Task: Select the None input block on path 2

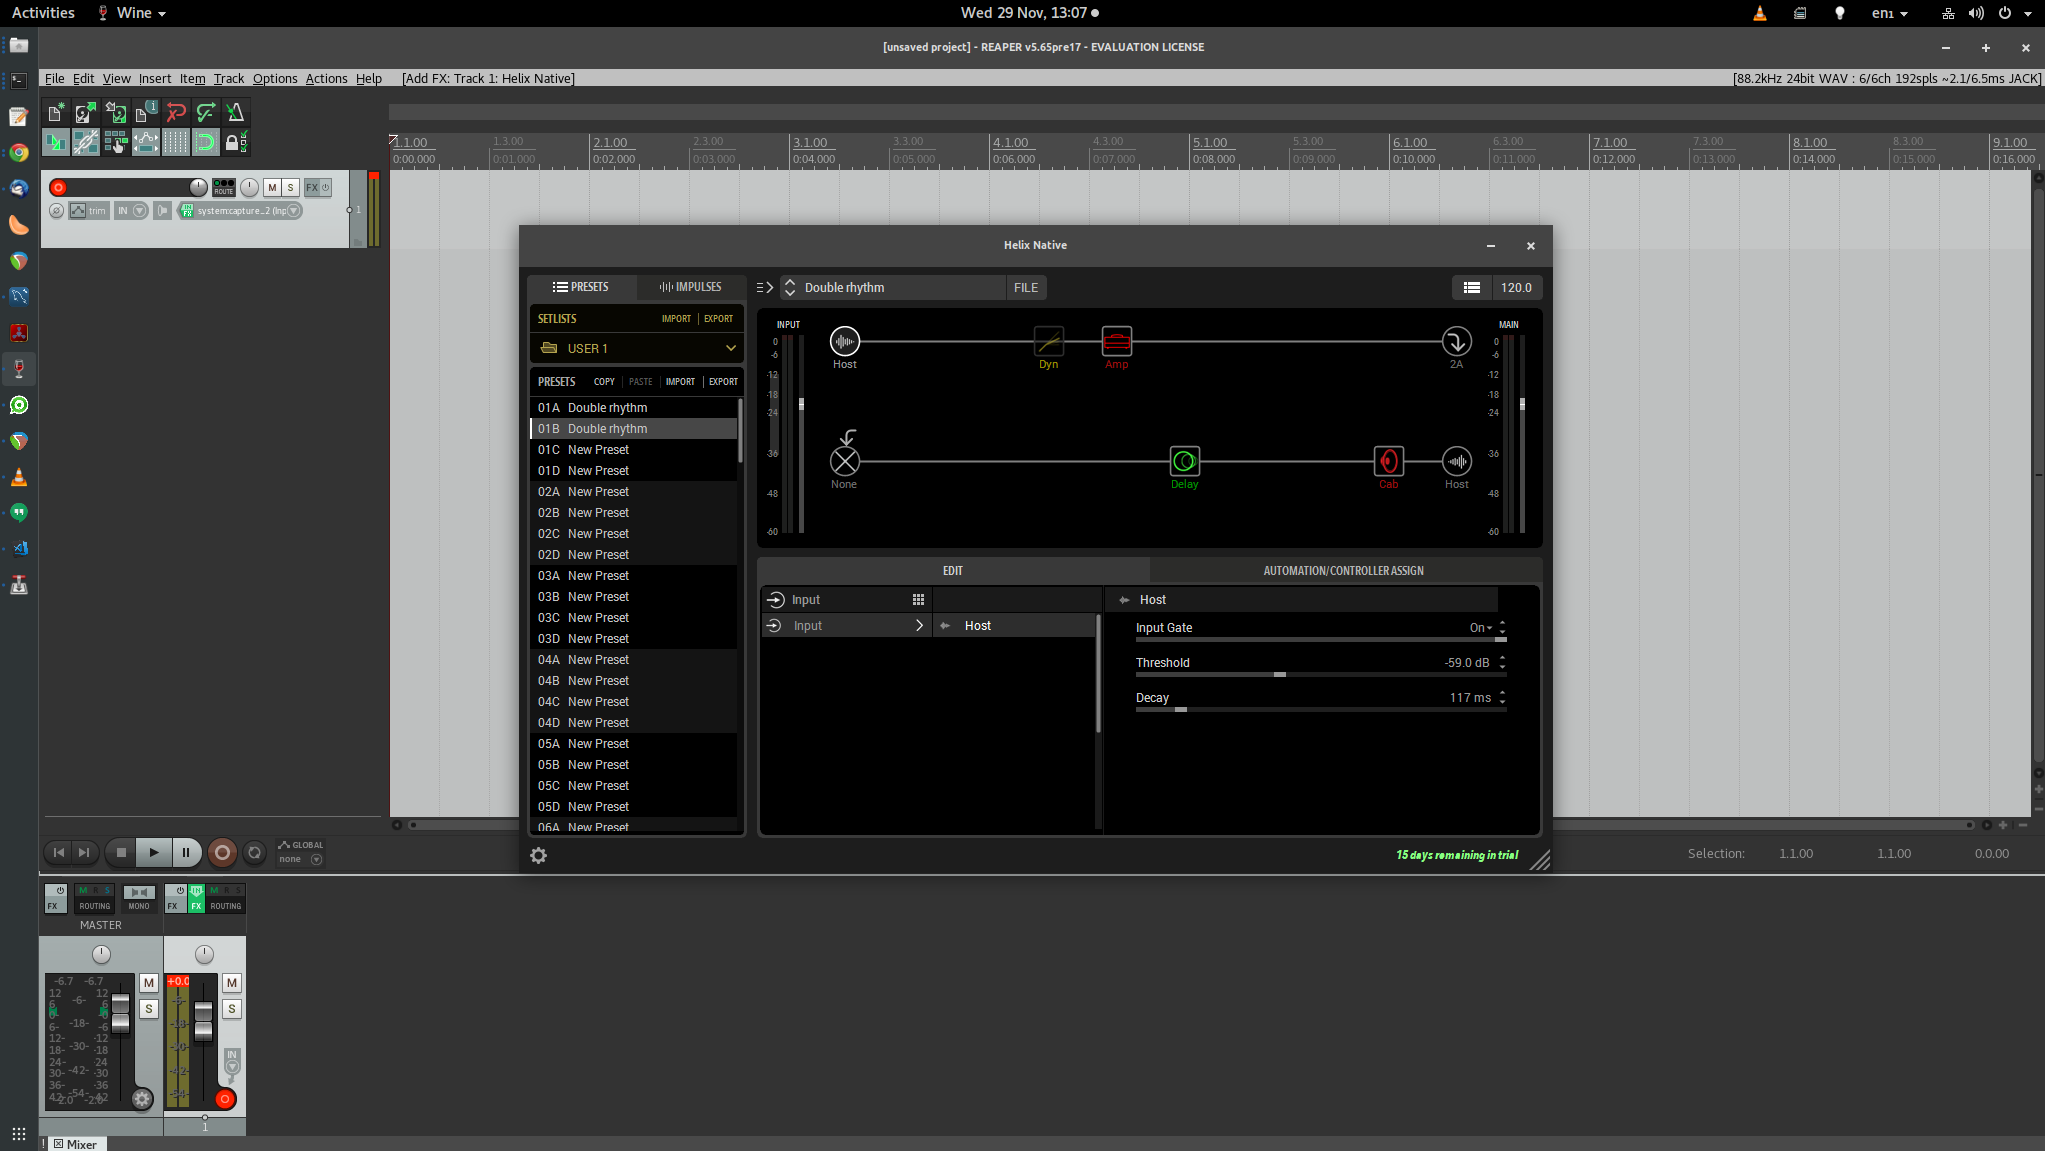Action: click(x=845, y=462)
